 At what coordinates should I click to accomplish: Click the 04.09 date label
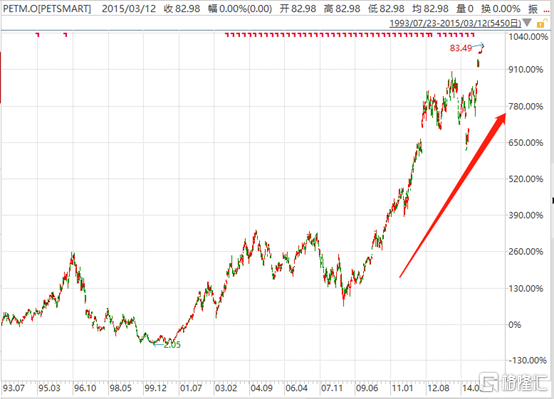point(261,388)
